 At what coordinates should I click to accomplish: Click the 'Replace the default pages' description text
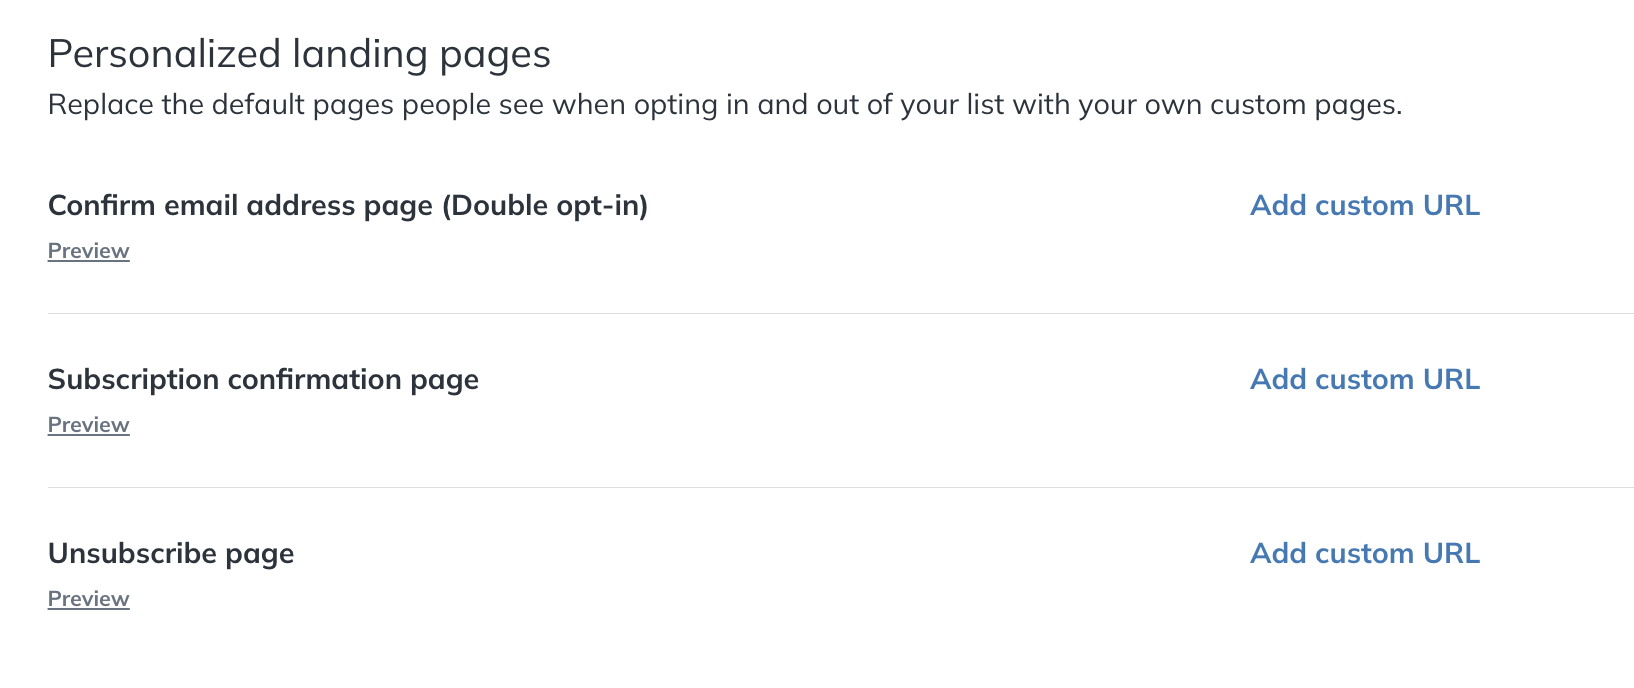(x=724, y=105)
